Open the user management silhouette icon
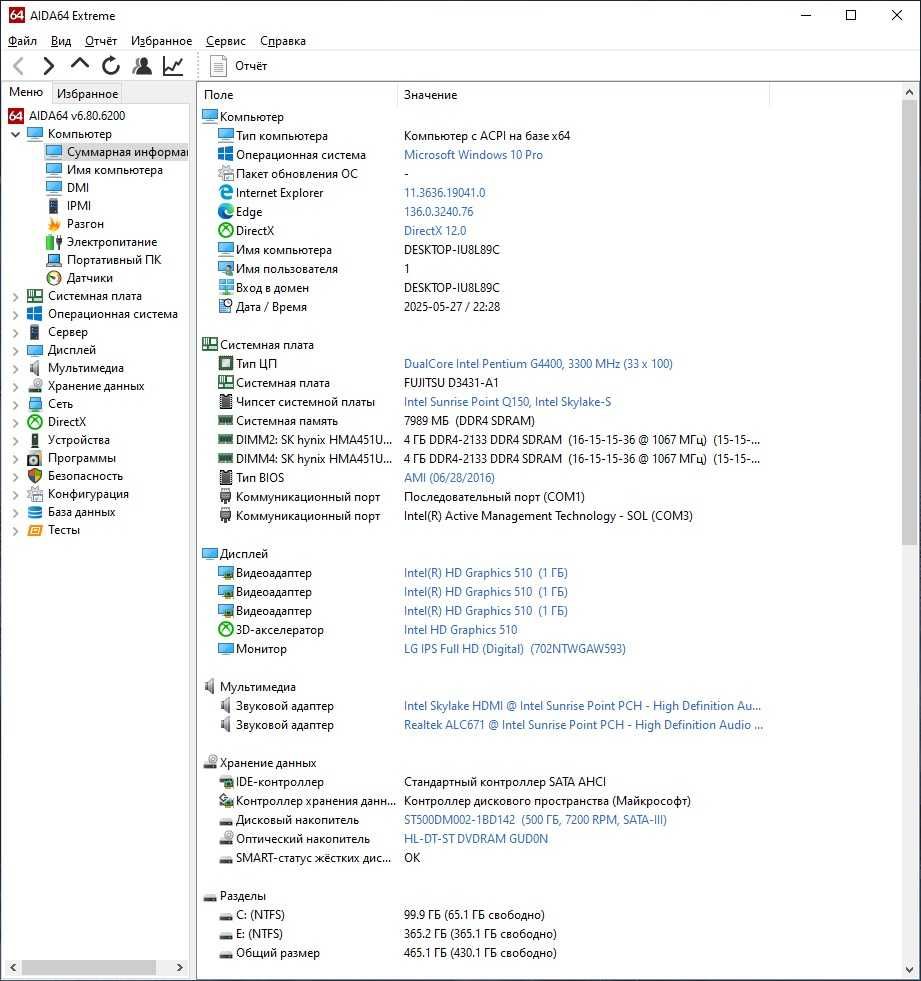This screenshot has width=921, height=981. (x=142, y=66)
